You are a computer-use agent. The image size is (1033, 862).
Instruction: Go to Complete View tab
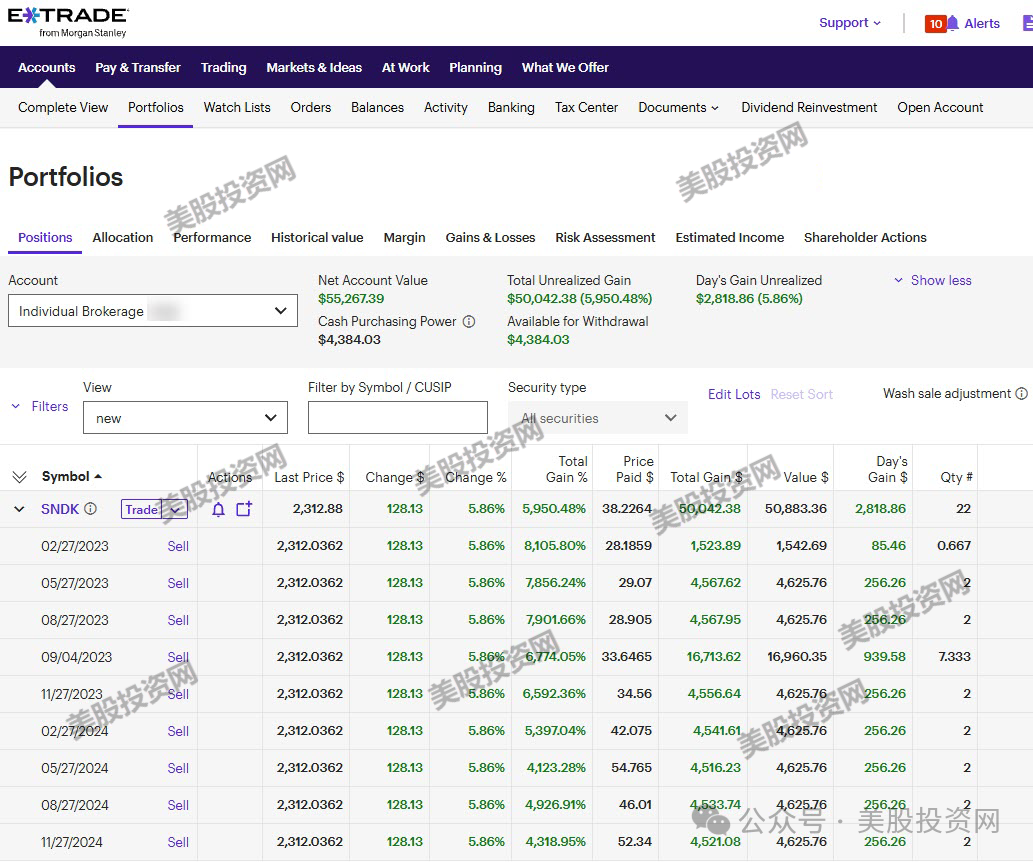point(63,107)
